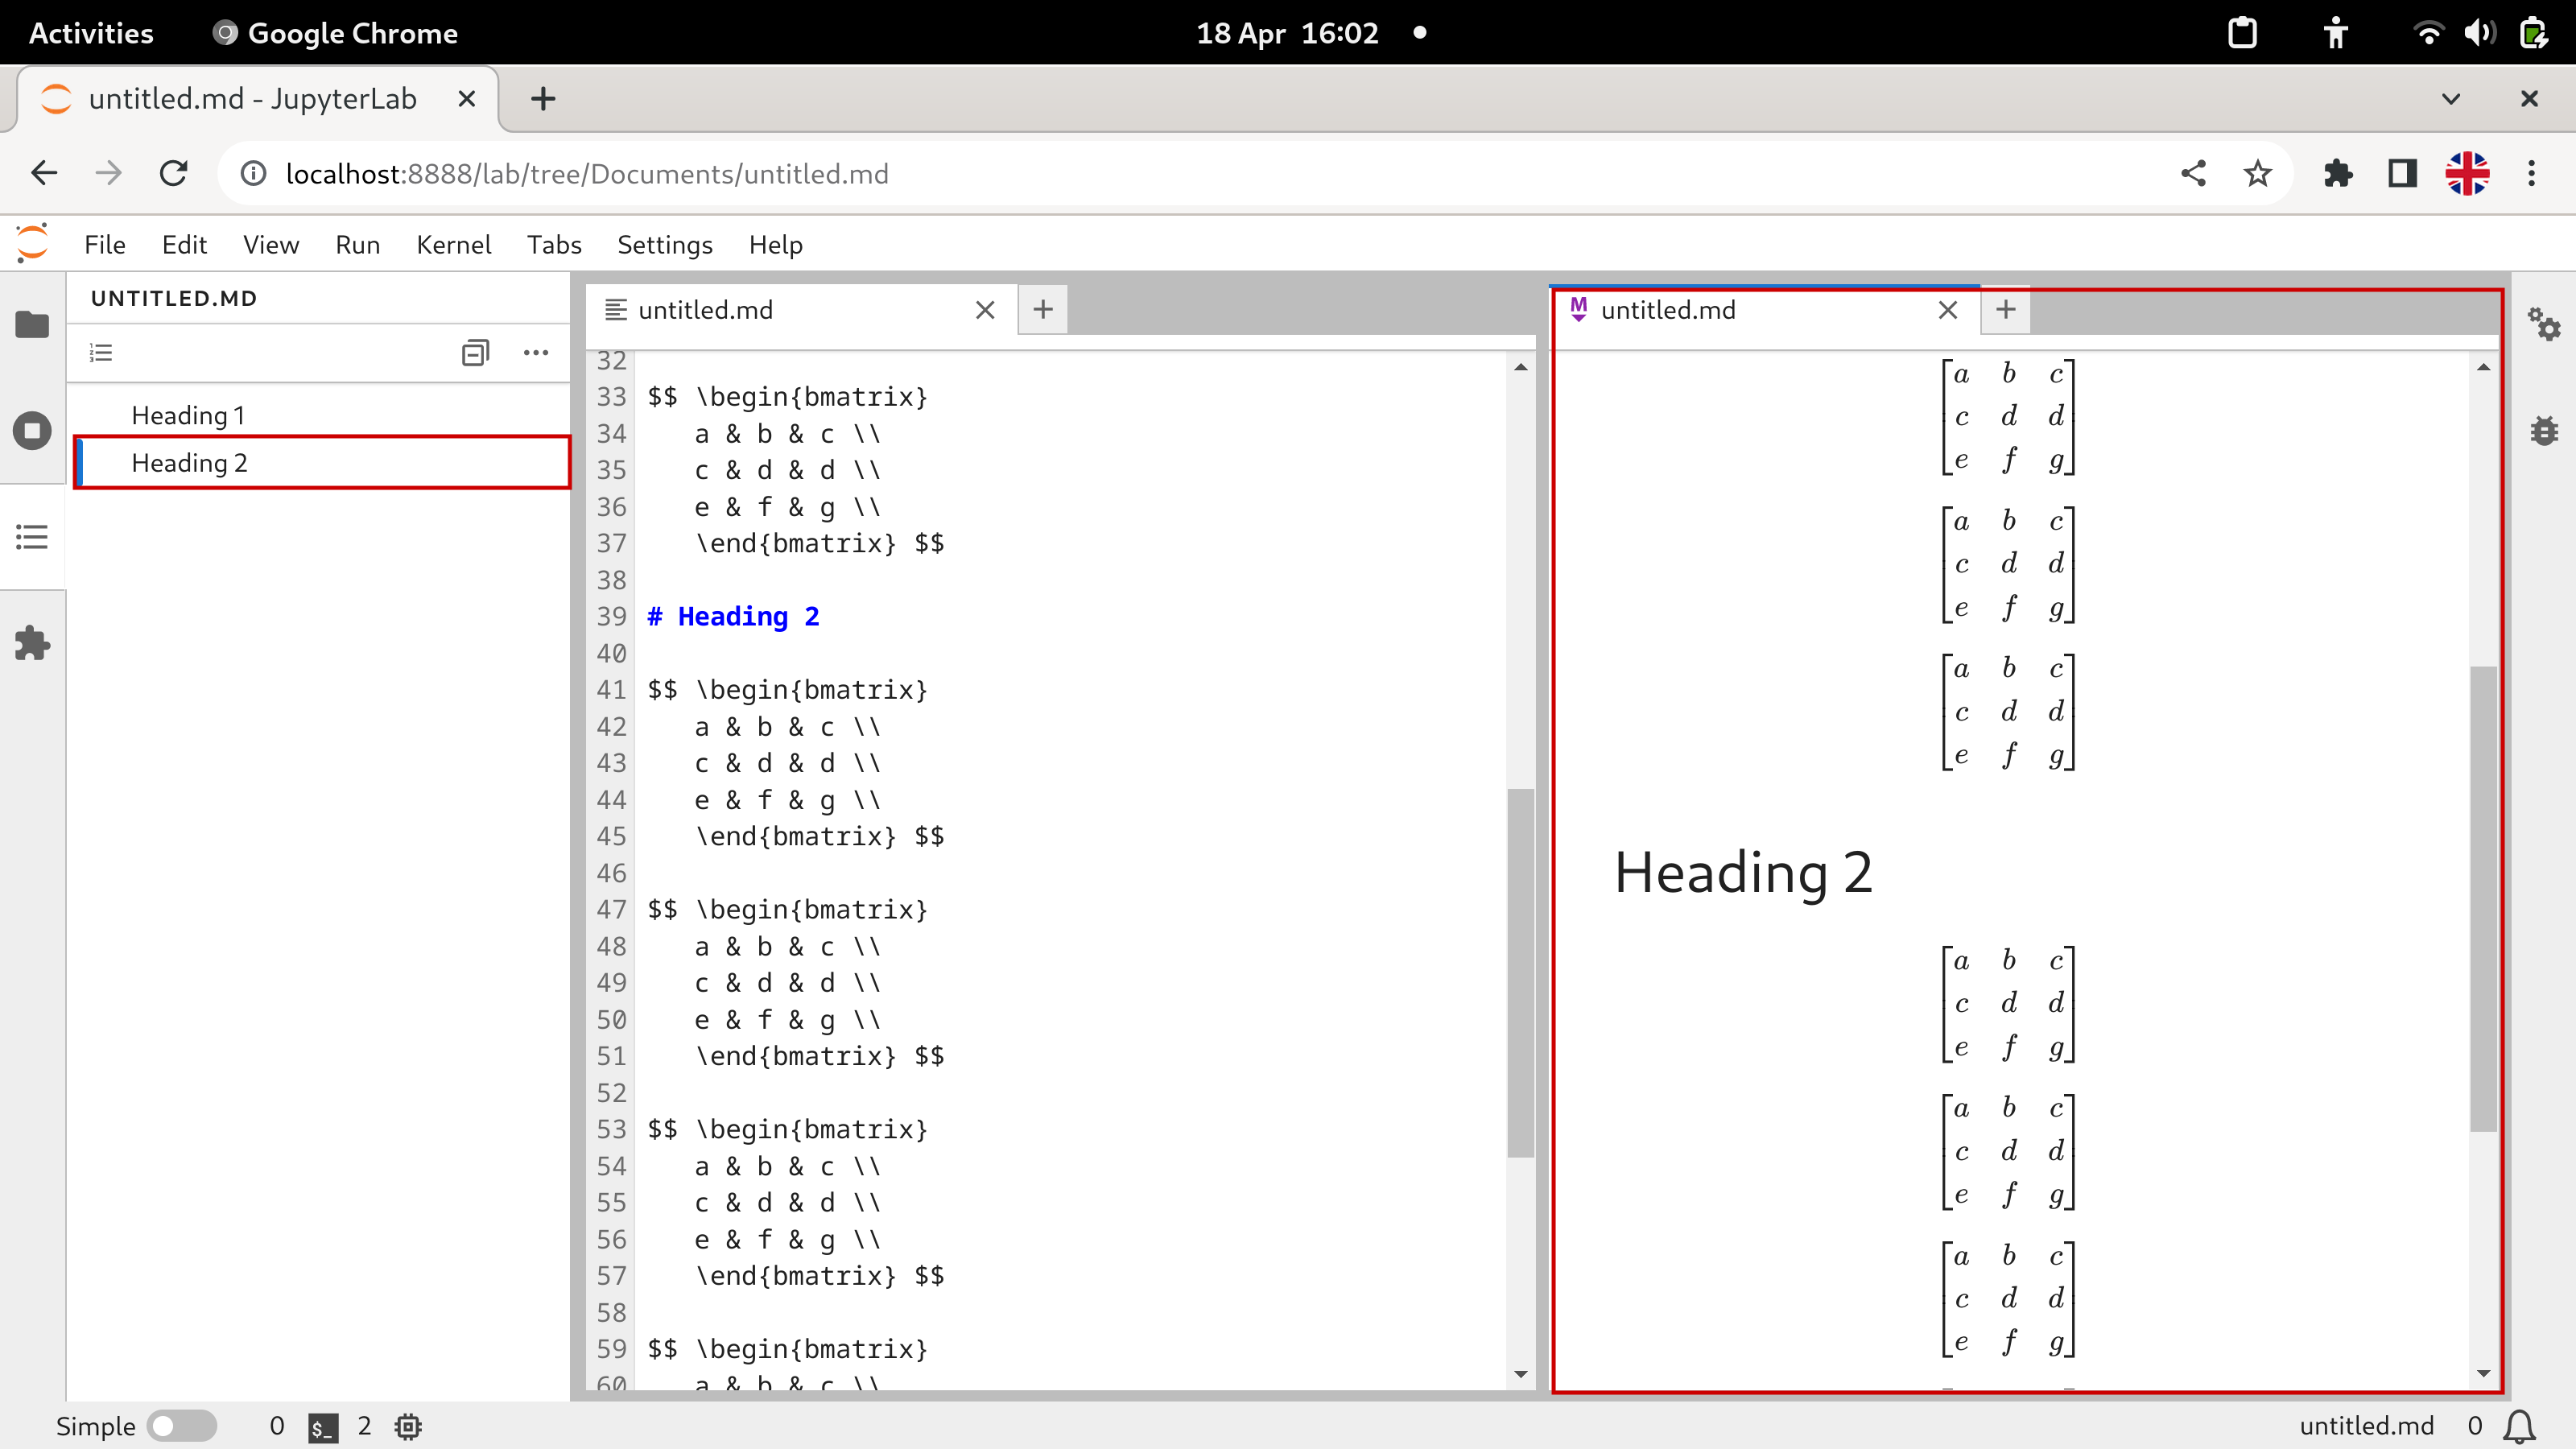2576x1449 pixels.
Task: Toggle the Simple interface mode switch
Action: tap(181, 1426)
